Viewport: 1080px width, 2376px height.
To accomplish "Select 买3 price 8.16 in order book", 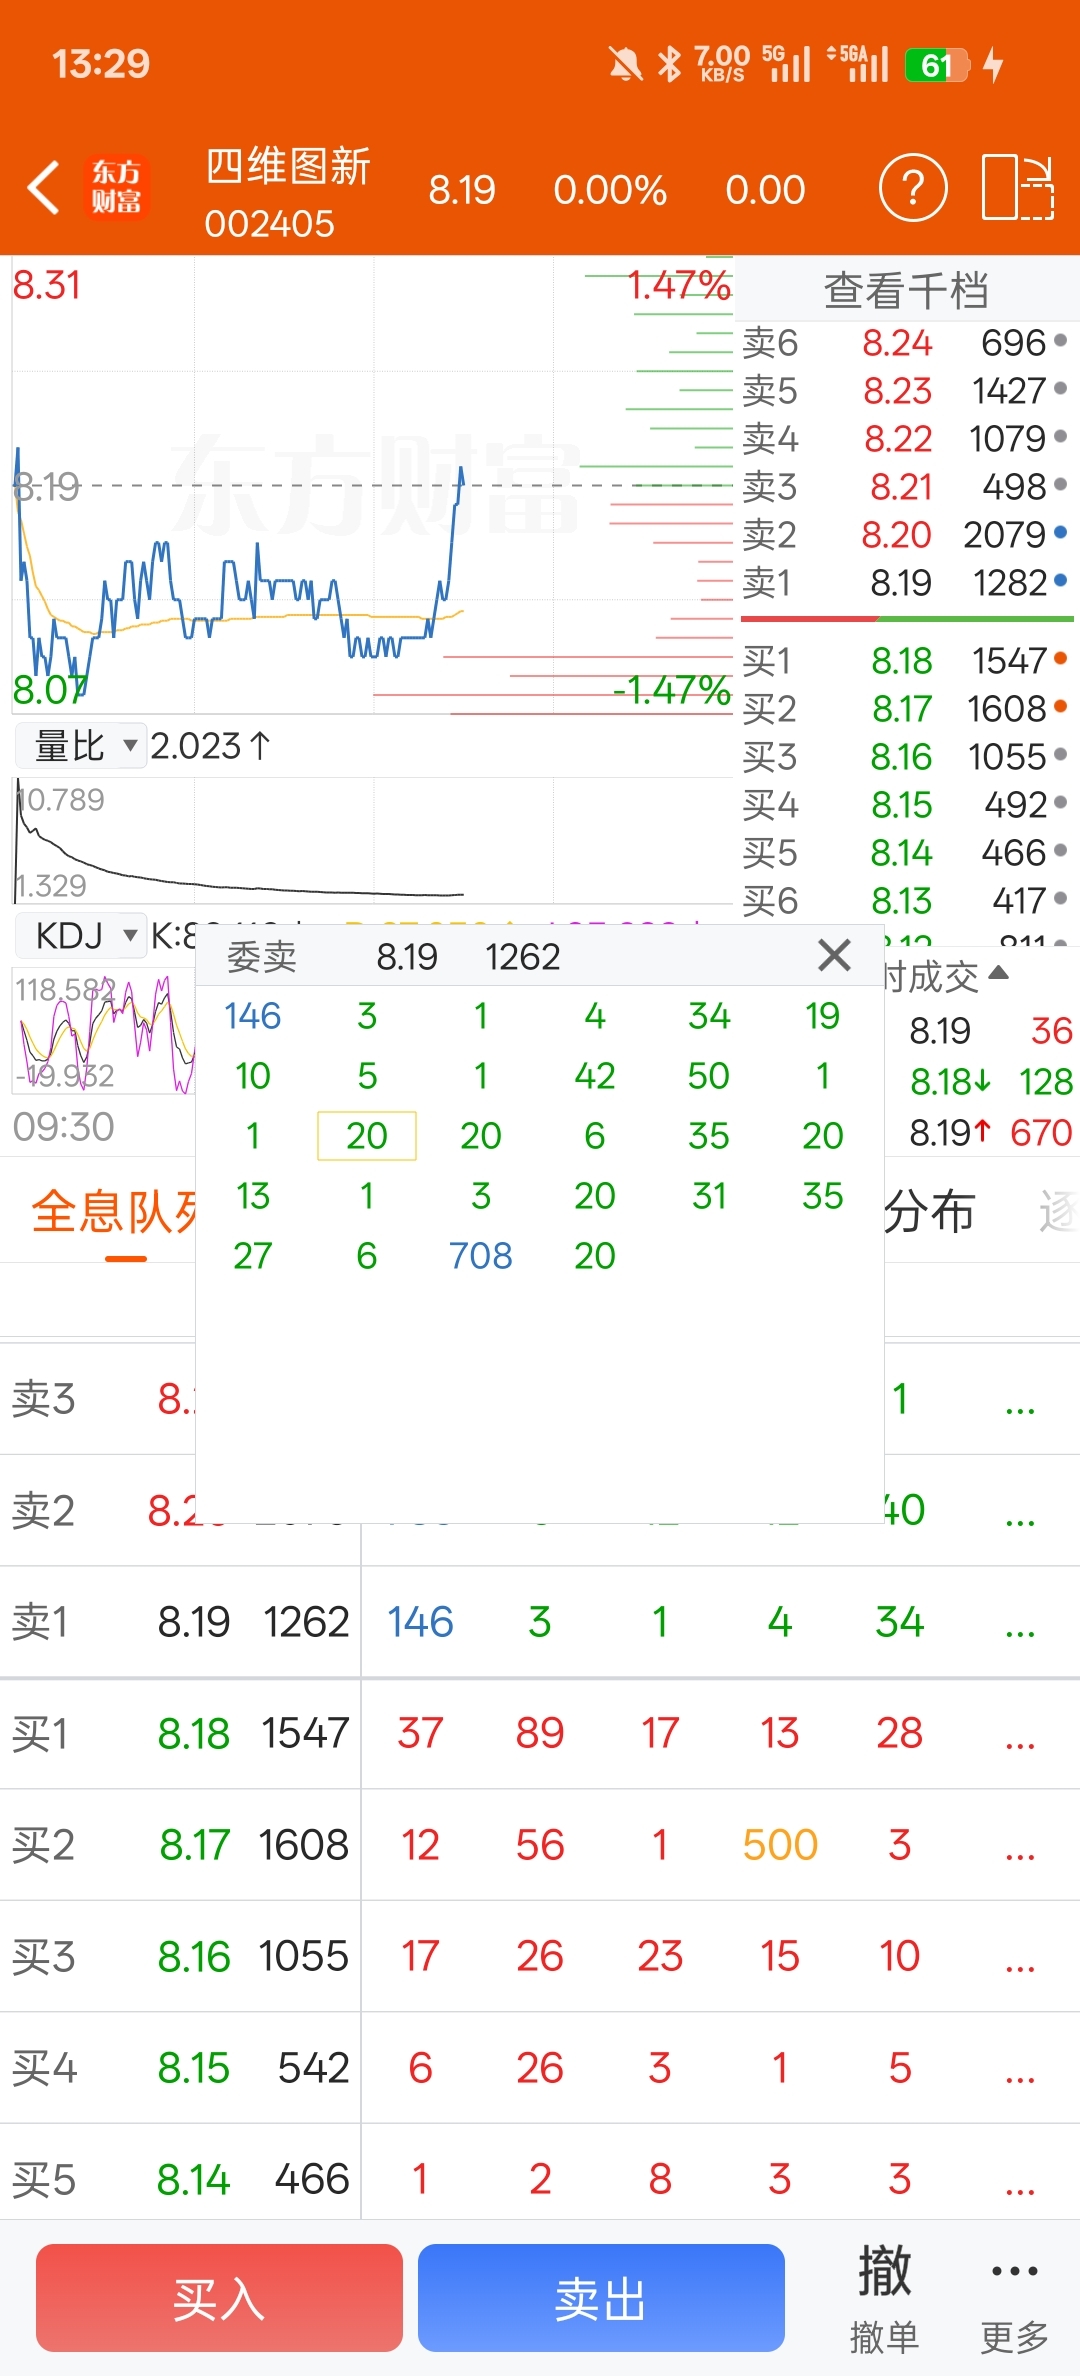I will [906, 756].
